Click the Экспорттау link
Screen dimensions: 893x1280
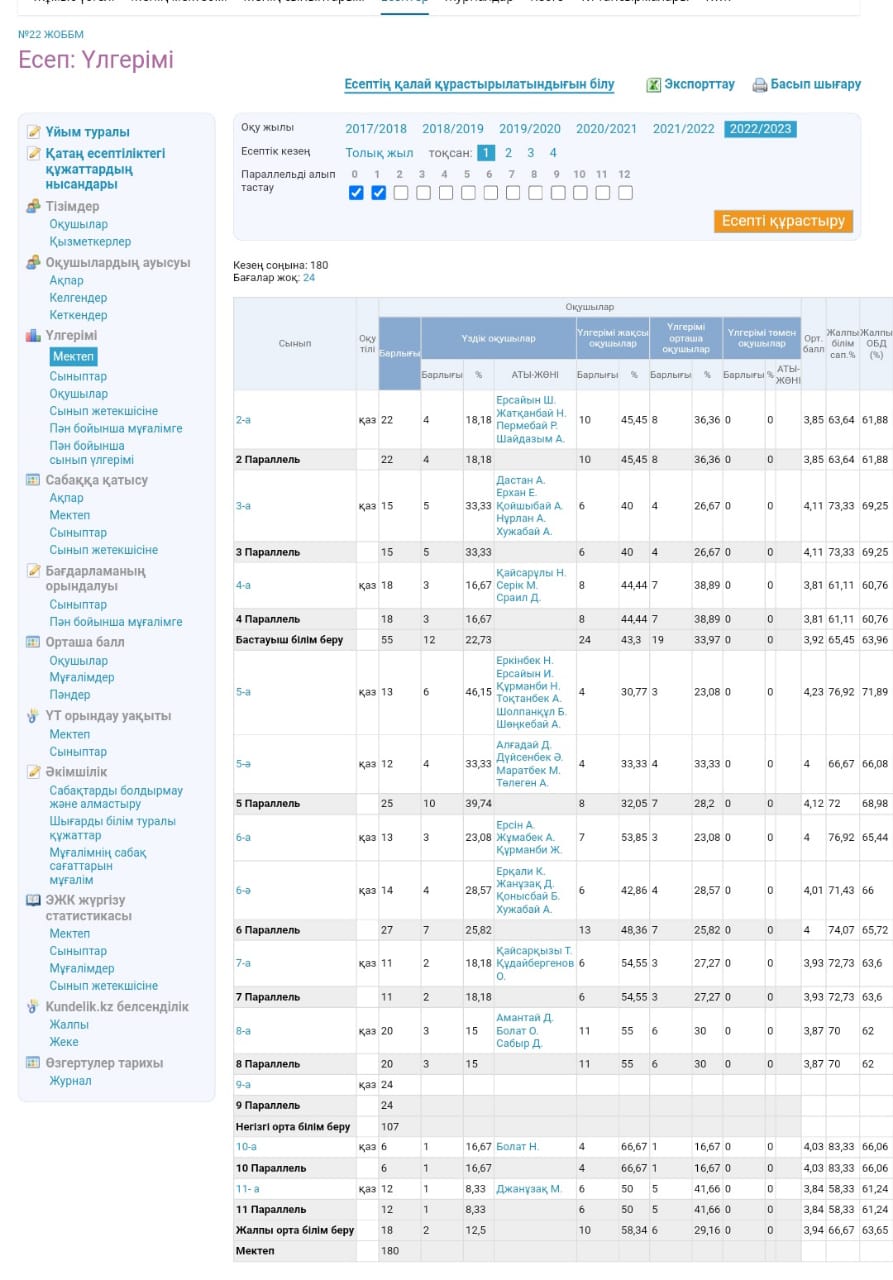coord(699,85)
